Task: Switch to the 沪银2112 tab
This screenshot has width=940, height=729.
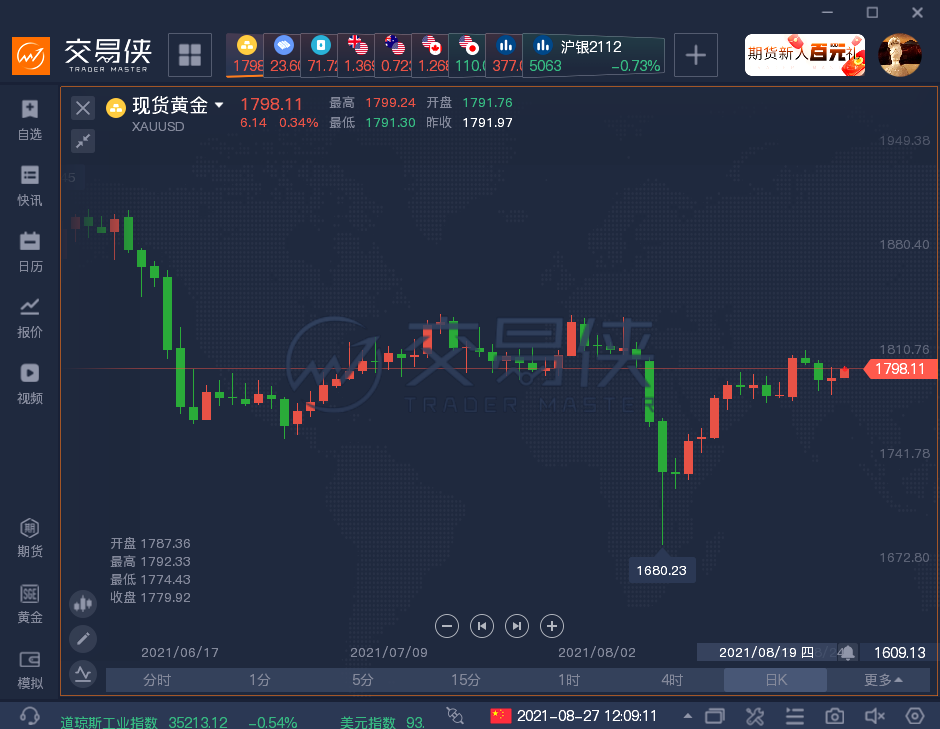Action: click(x=594, y=55)
